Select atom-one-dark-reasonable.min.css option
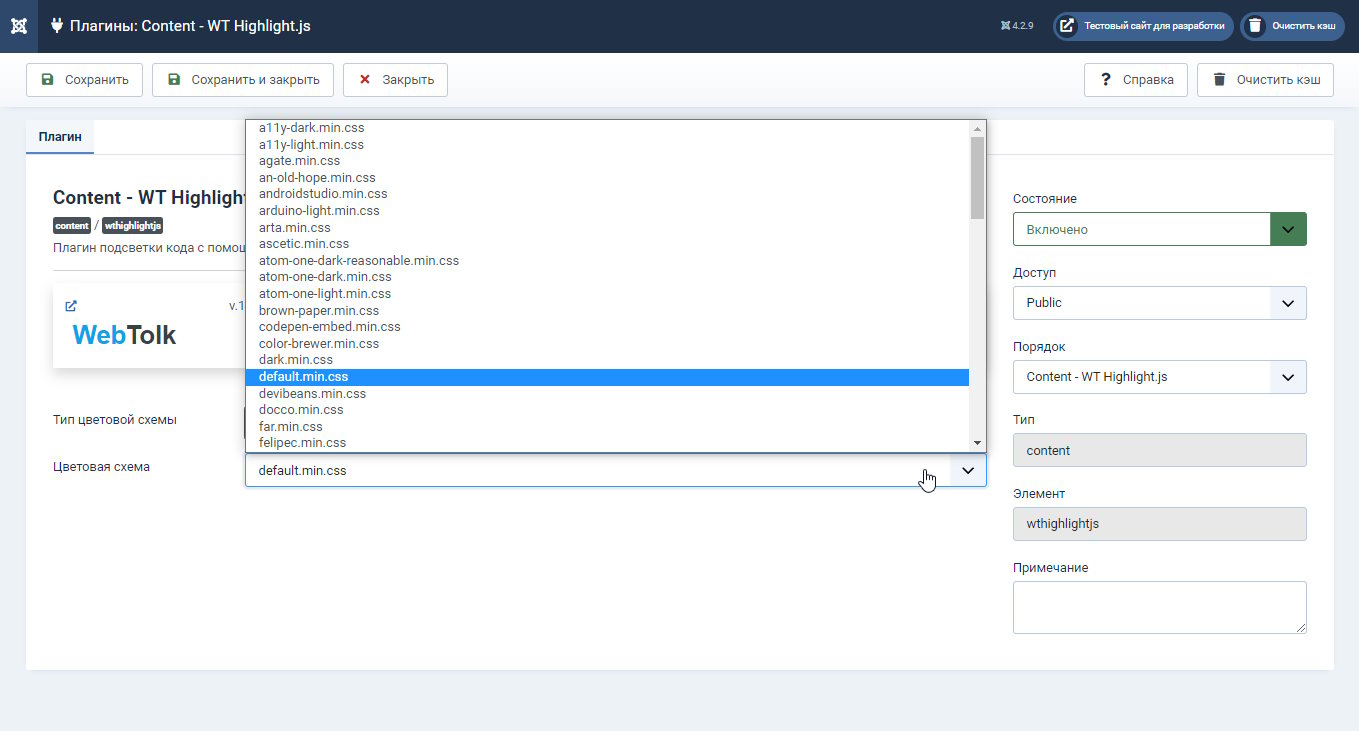 [607, 261]
